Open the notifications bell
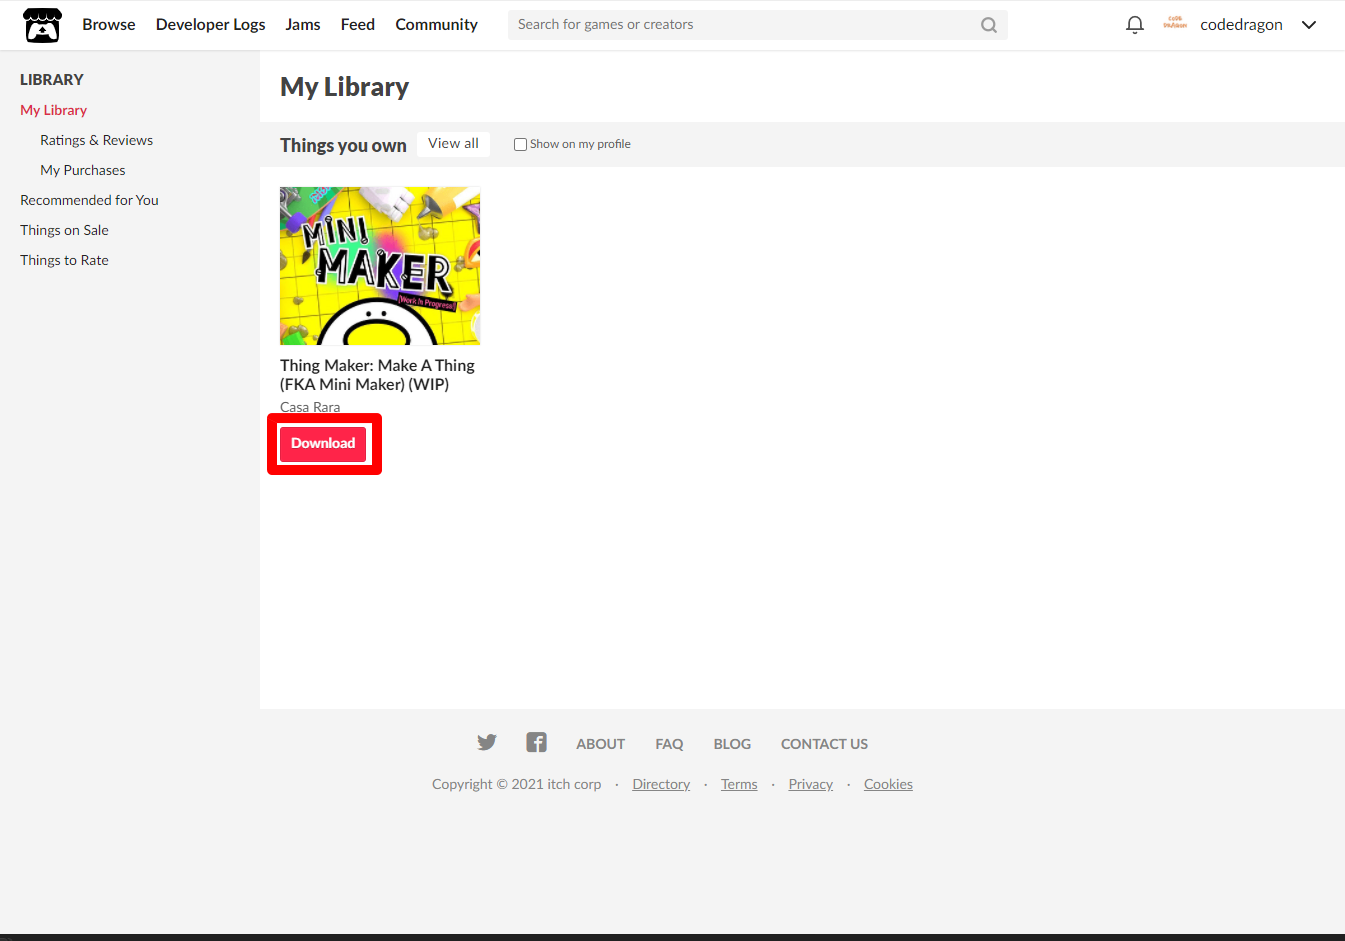The width and height of the screenshot is (1345, 941). click(1134, 25)
